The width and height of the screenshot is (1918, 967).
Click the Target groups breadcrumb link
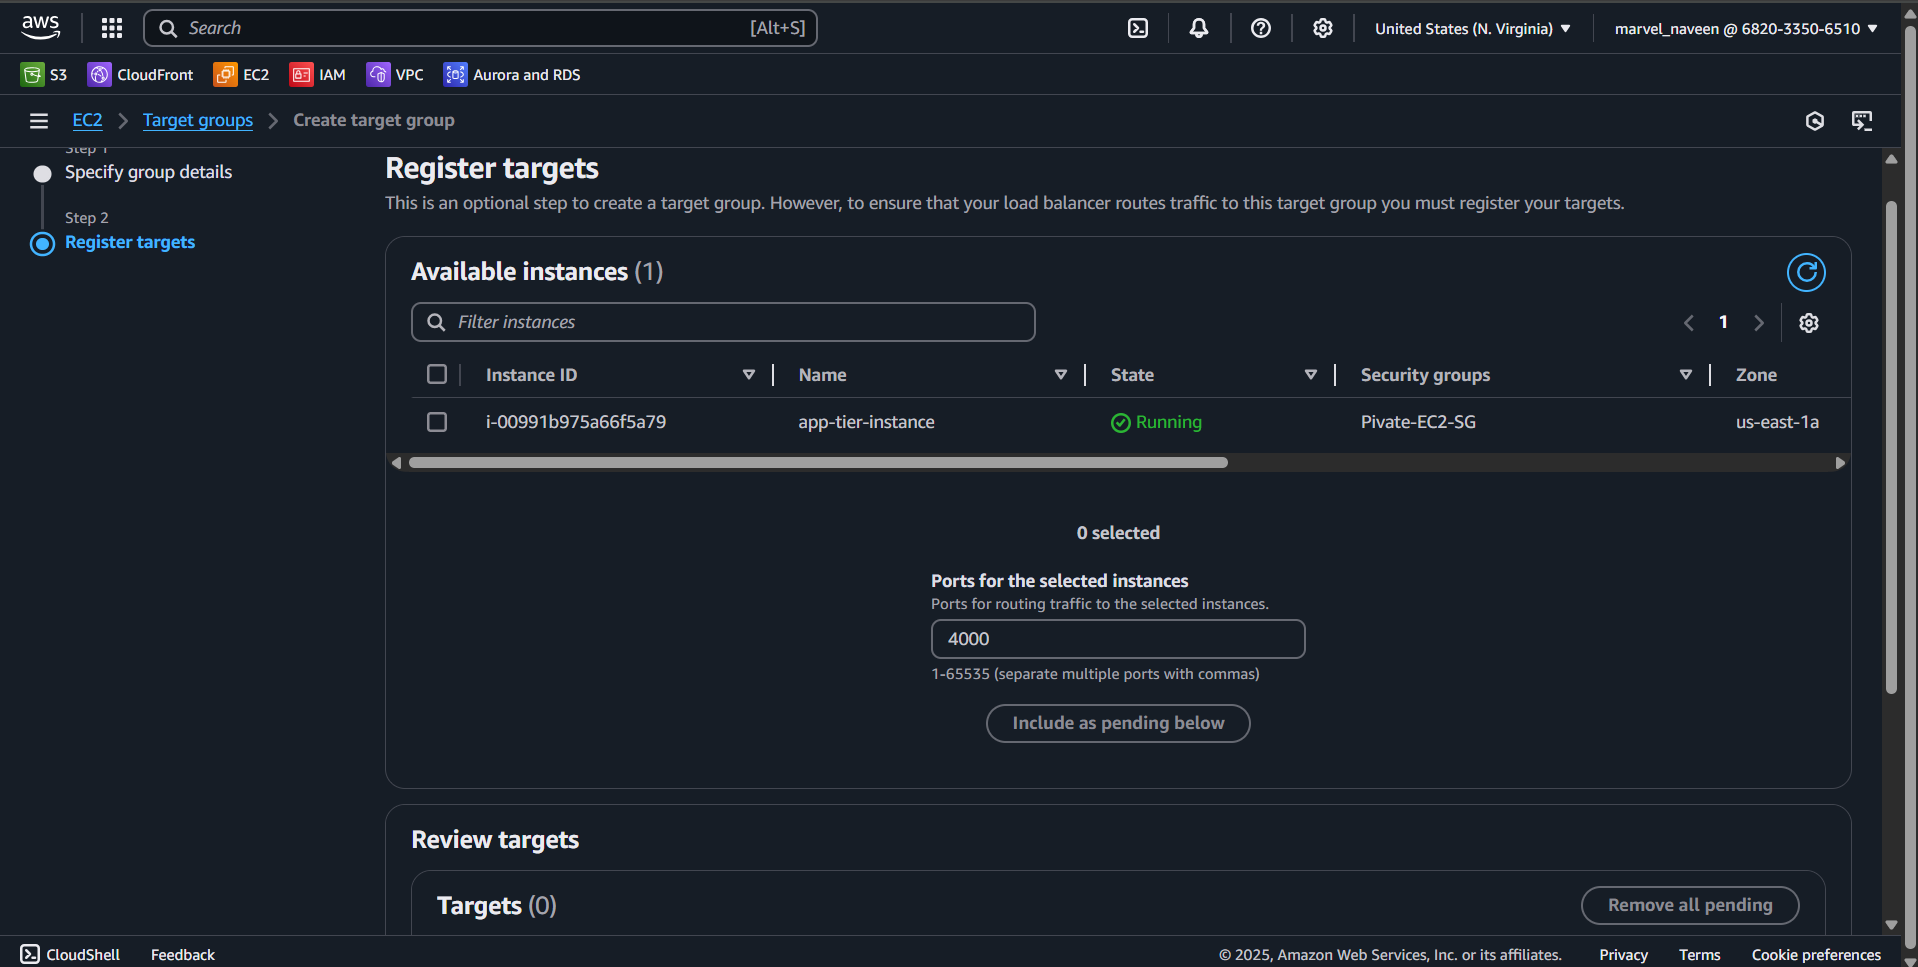(198, 120)
